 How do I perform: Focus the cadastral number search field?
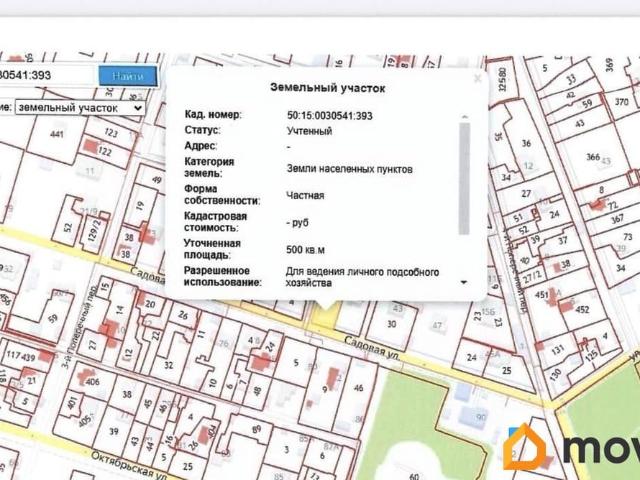pos(47,76)
